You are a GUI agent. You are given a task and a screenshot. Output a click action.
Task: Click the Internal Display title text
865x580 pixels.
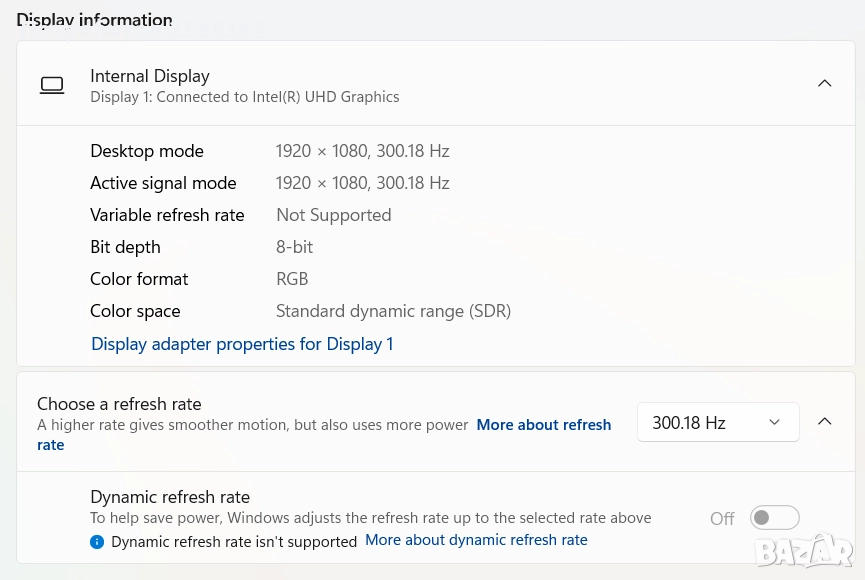click(150, 76)
